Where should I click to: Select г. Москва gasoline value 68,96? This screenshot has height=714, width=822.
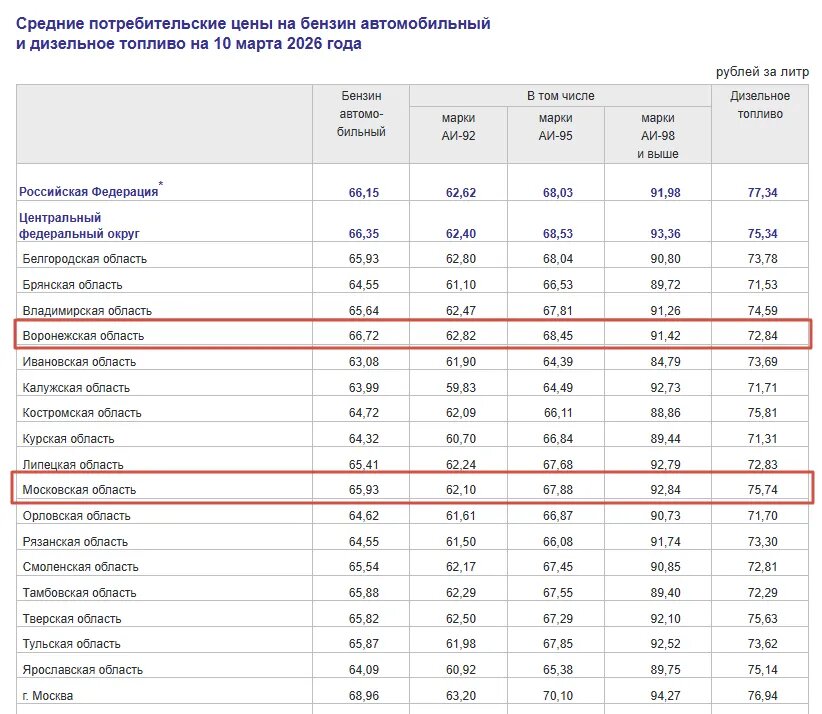point(364,696)
